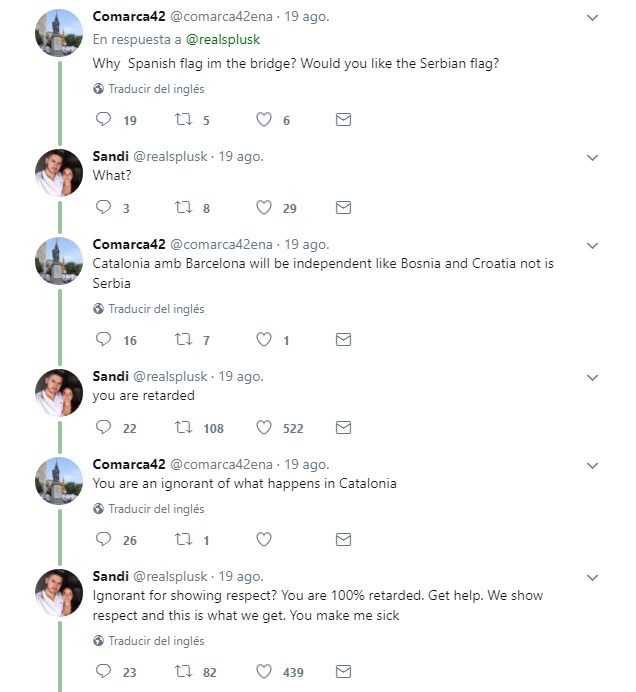Send the Catalonia independence tweet by direct message
The image size is (636, 692).
343,340
